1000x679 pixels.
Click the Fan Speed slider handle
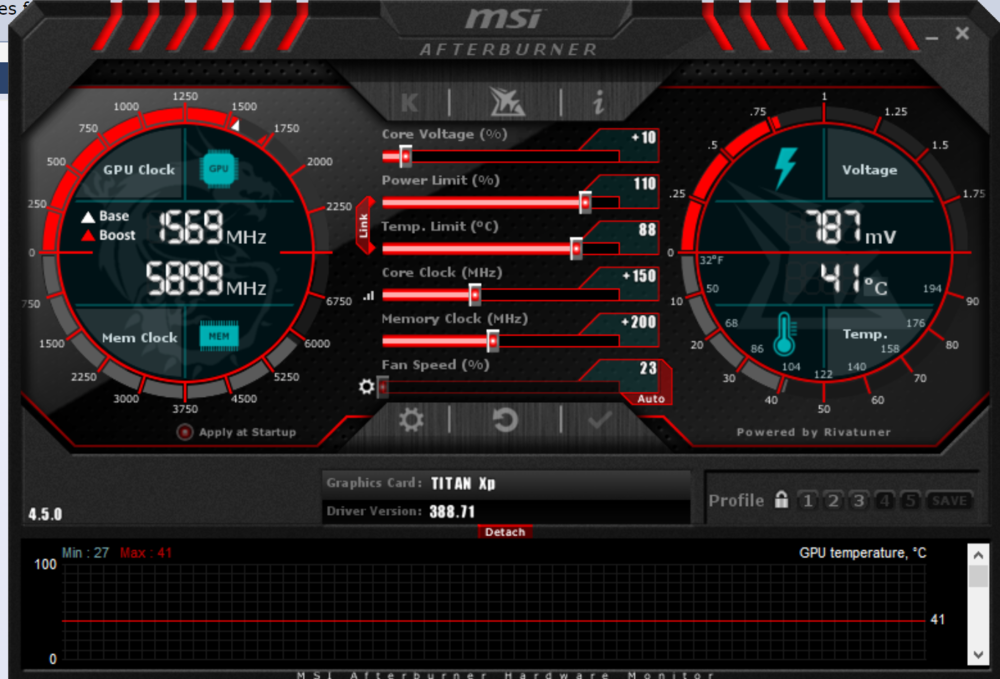[382, 387]
